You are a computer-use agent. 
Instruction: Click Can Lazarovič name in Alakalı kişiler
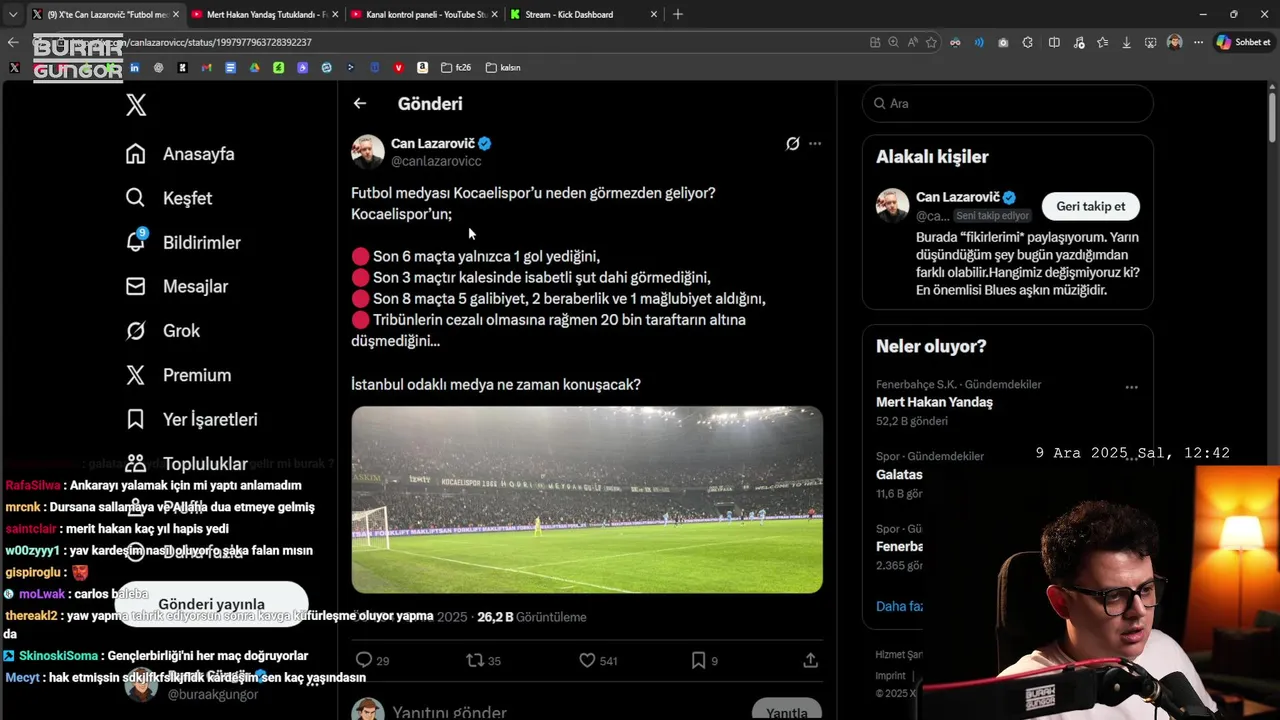(x=958, y=197)
